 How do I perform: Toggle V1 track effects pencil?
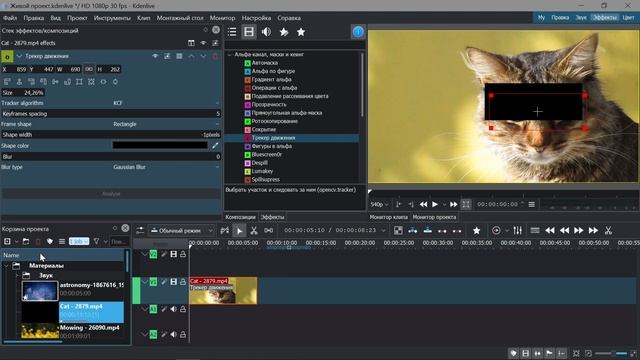pyautogui.click(x=164, y=282)
